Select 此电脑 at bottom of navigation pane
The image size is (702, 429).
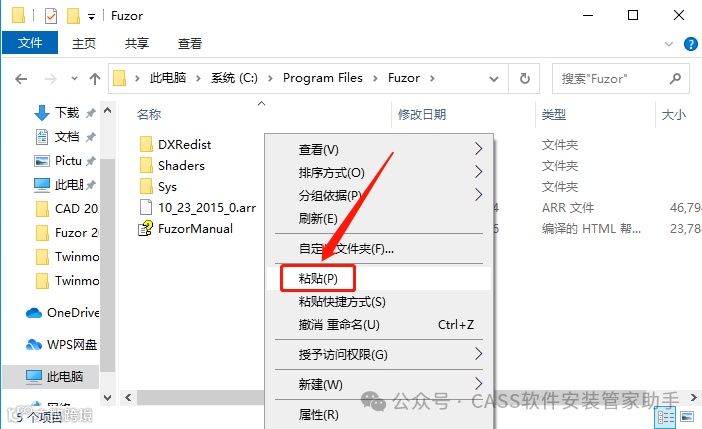coord(51,377)
